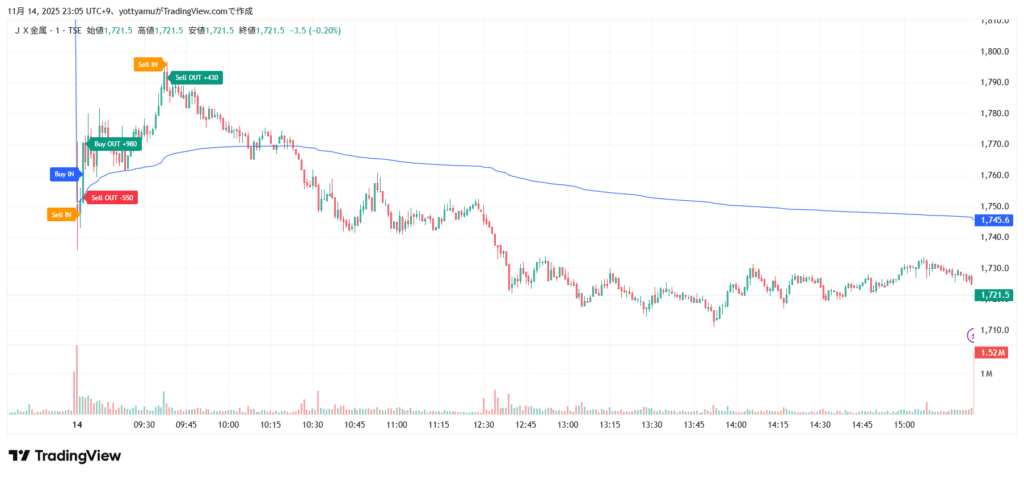
Task: Click the 1,800 price scale label
Action: point(994,52)
